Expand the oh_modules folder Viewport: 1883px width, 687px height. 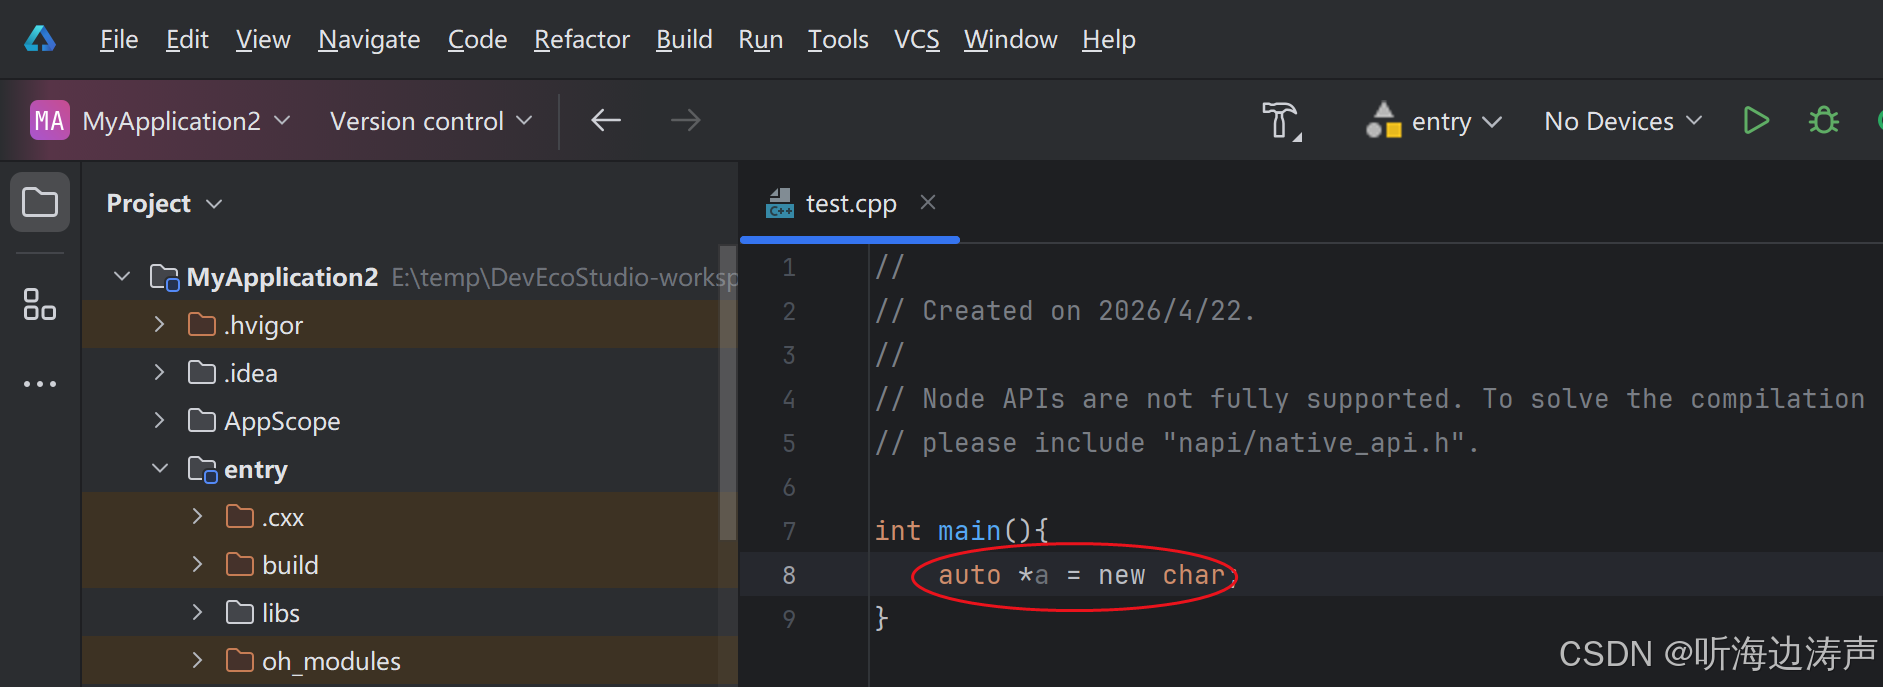pos(197,660)
